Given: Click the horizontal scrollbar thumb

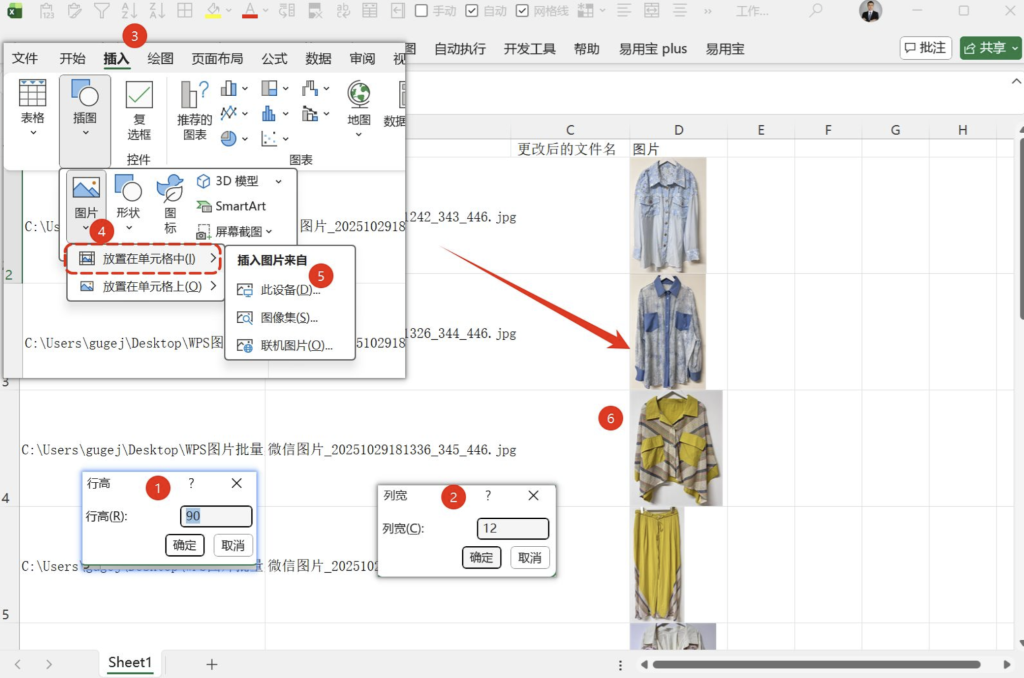Looking at the screenshot, I should click(x=816, y=664).
